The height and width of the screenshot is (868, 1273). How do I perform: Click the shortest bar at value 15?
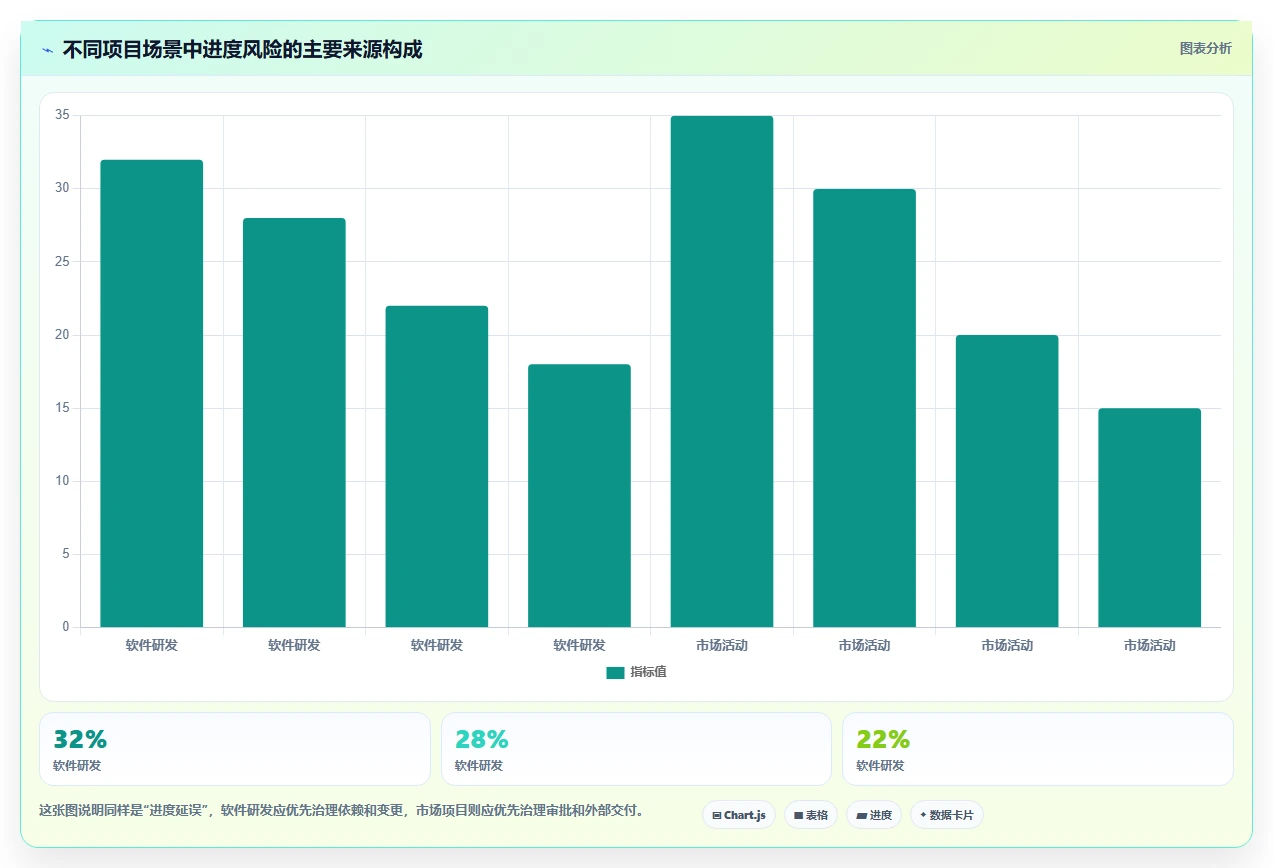(x=1150, y=518)
